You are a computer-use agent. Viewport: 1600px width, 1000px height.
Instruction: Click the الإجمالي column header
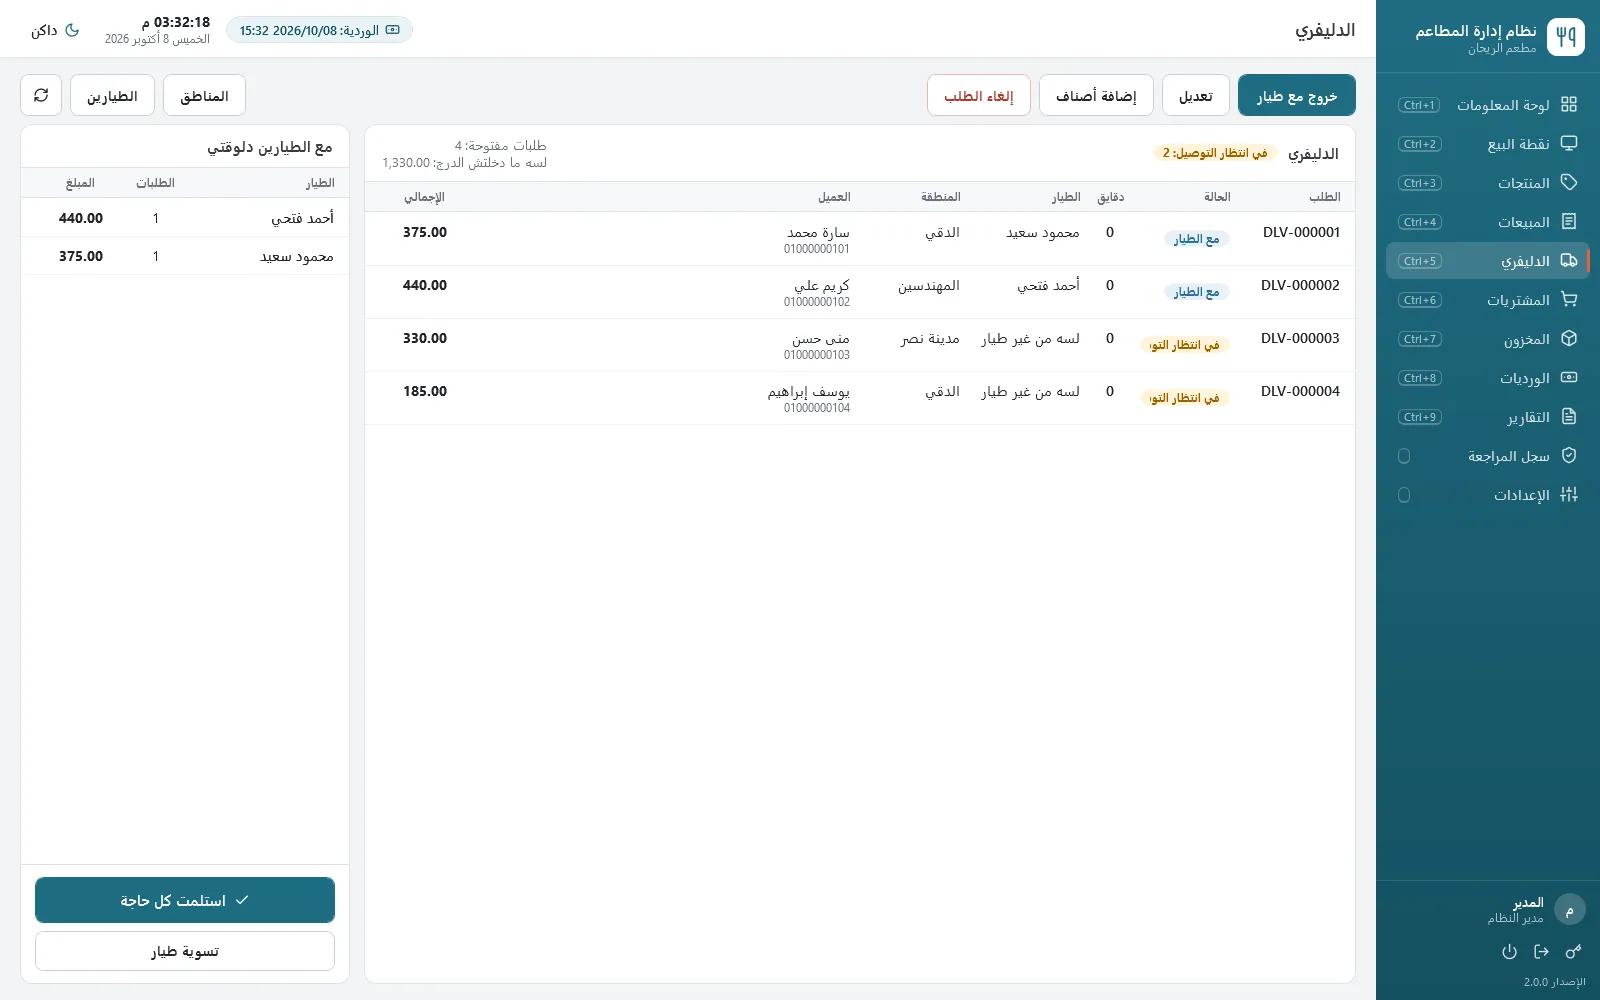[425, 197]
